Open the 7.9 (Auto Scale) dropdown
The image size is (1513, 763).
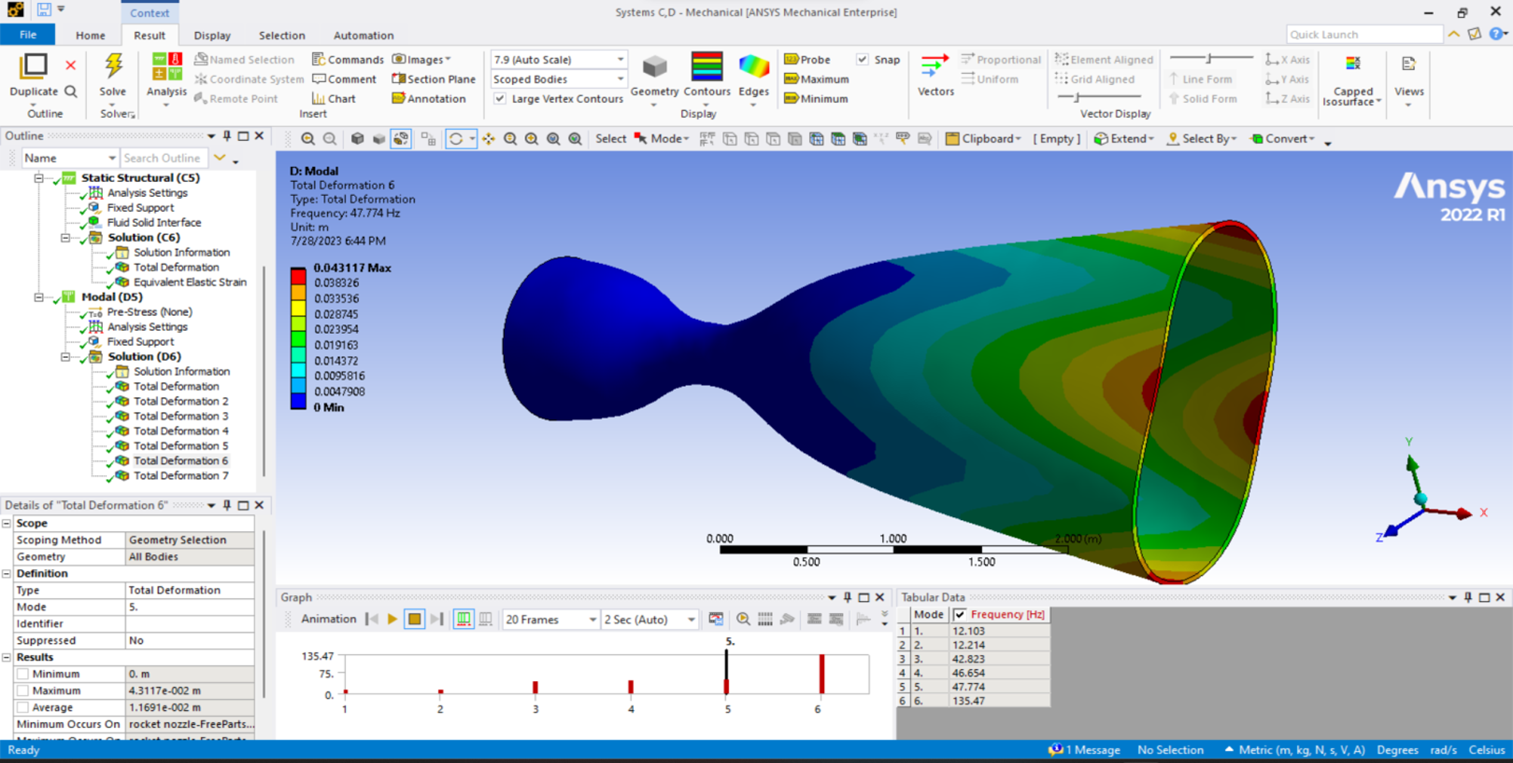click(x=558, y=60)
